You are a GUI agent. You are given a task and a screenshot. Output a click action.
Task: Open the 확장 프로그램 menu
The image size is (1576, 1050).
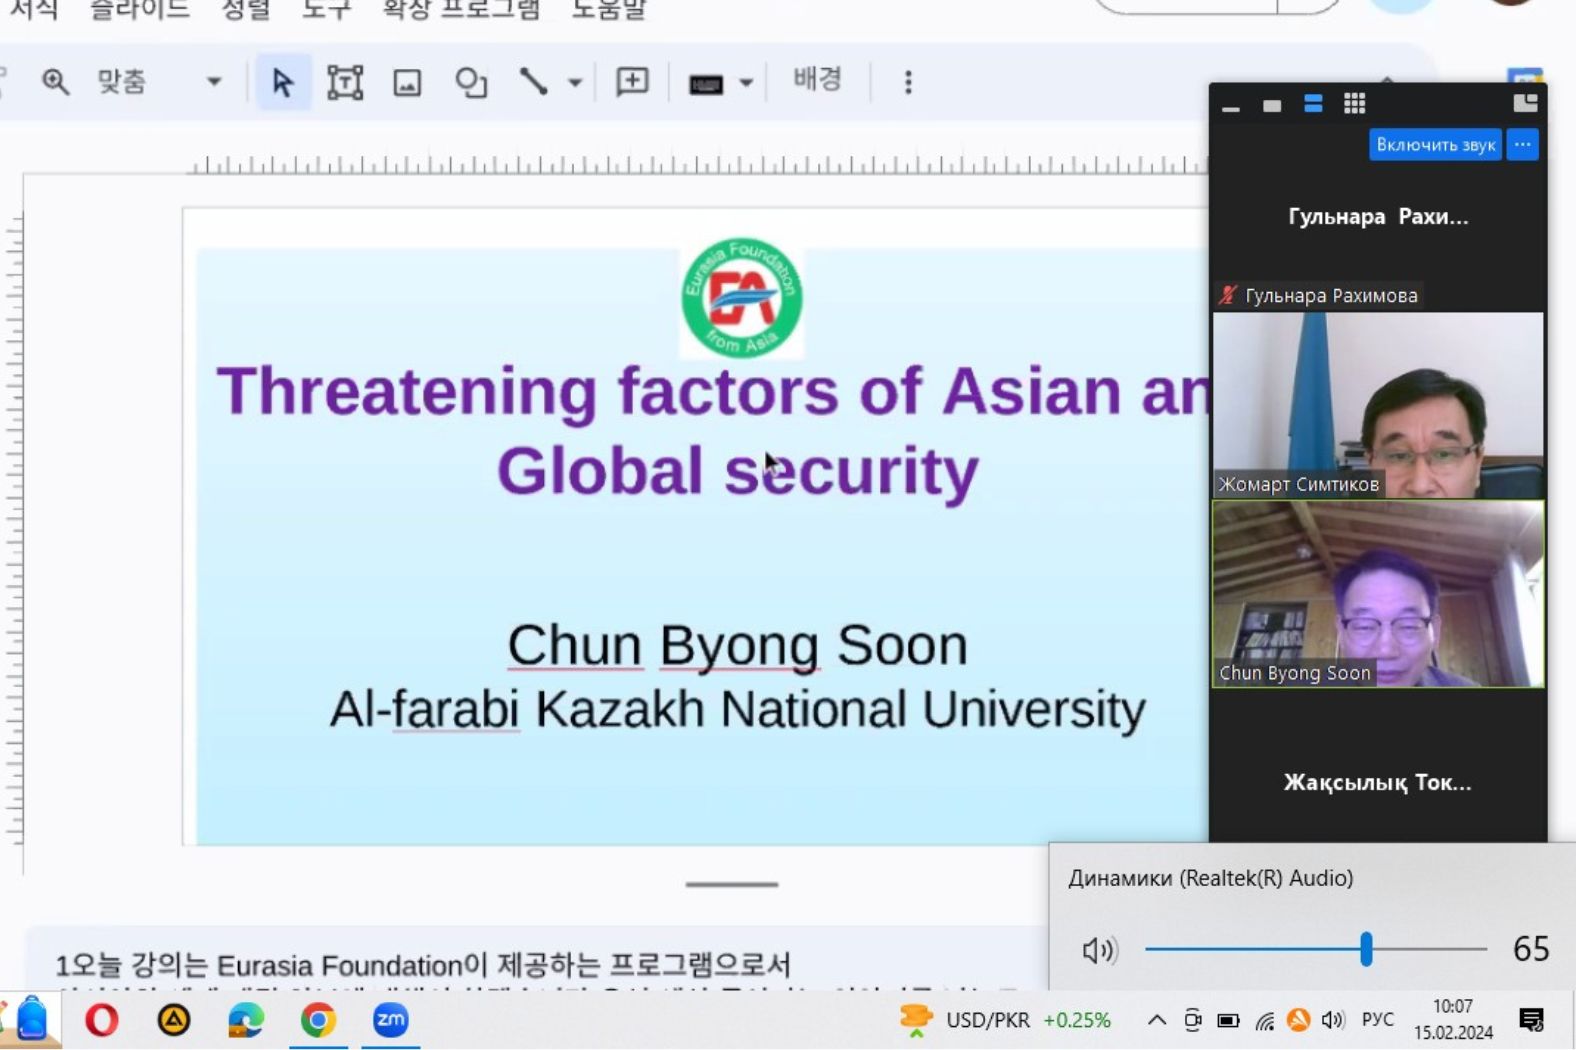(x=461, y=10)
